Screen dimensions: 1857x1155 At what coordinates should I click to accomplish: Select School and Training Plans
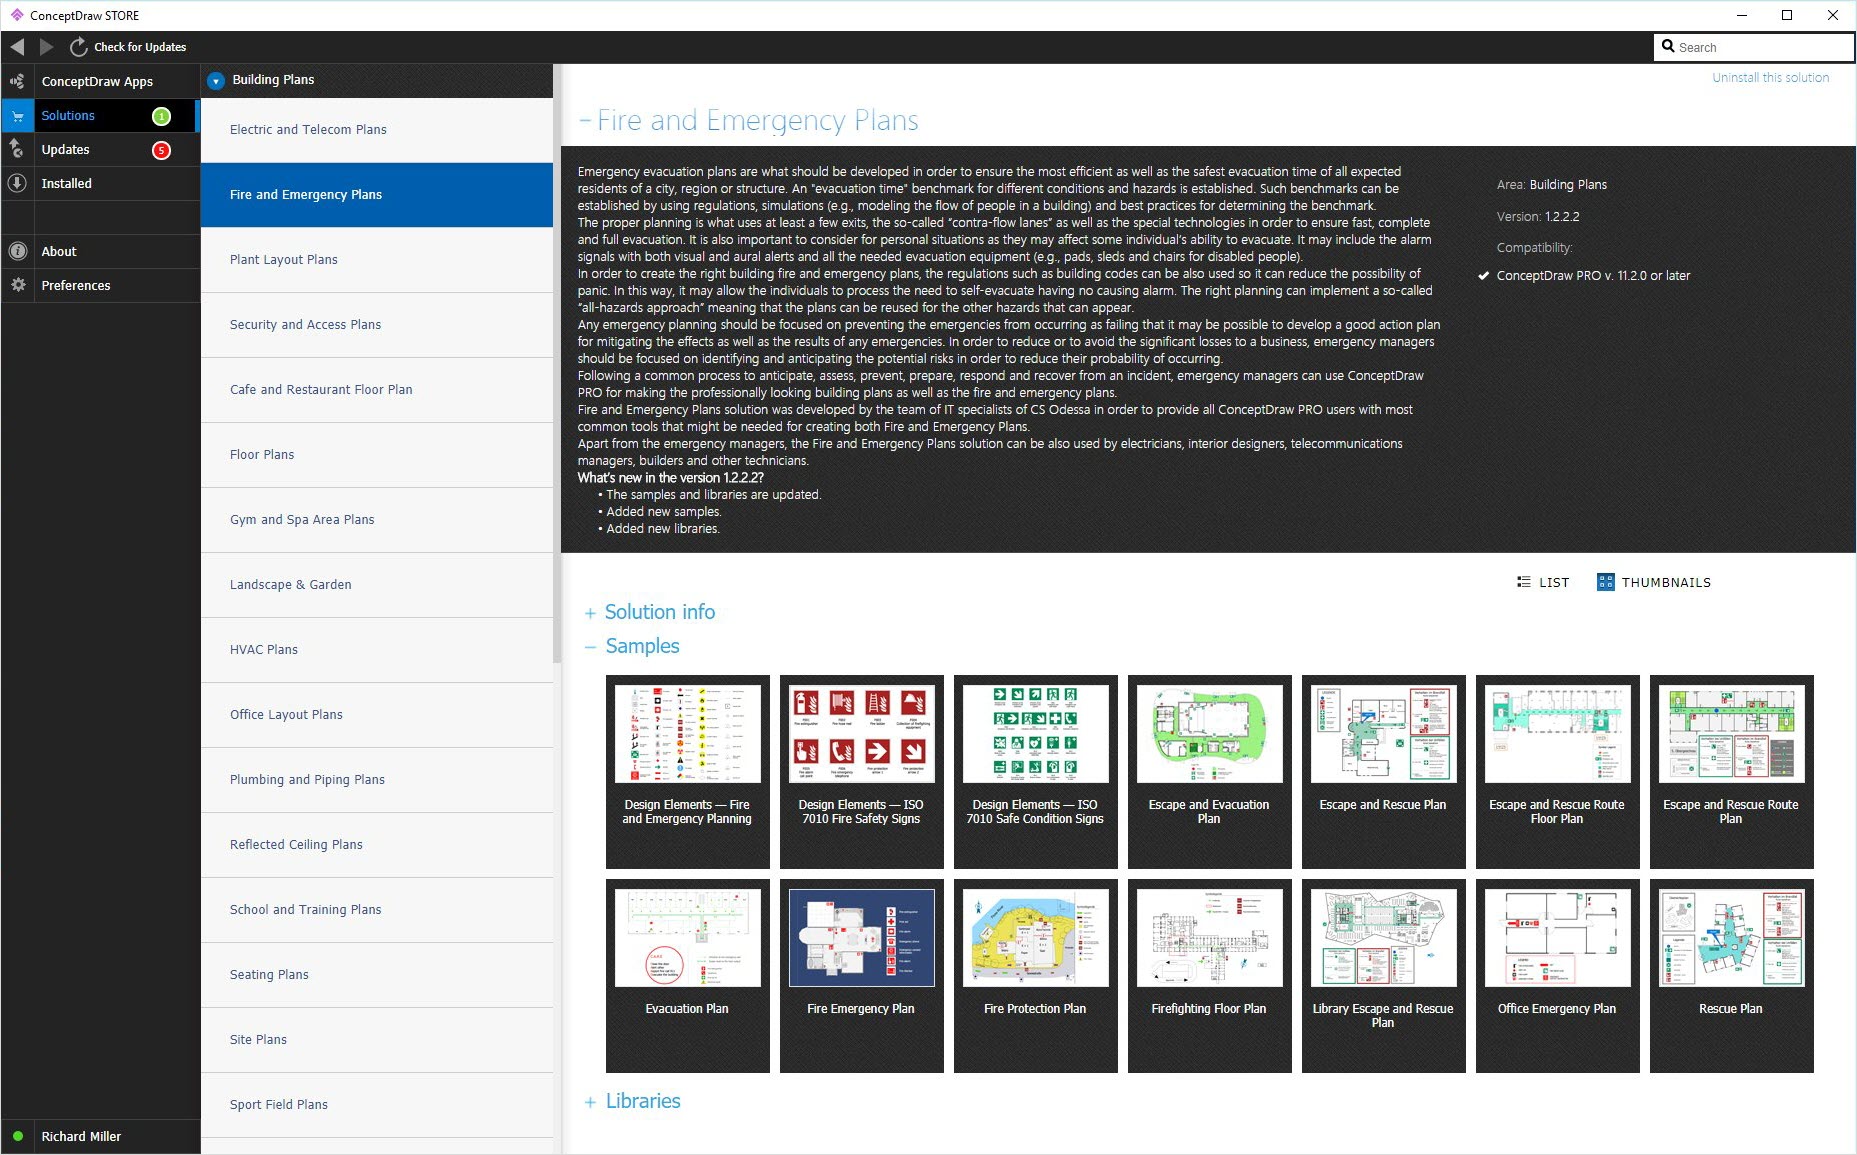click(377, 910)
